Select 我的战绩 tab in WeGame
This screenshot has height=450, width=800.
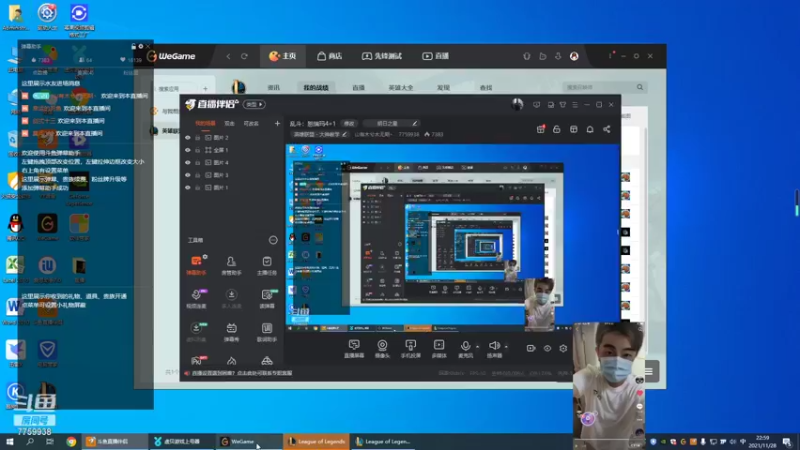[316, 88]
